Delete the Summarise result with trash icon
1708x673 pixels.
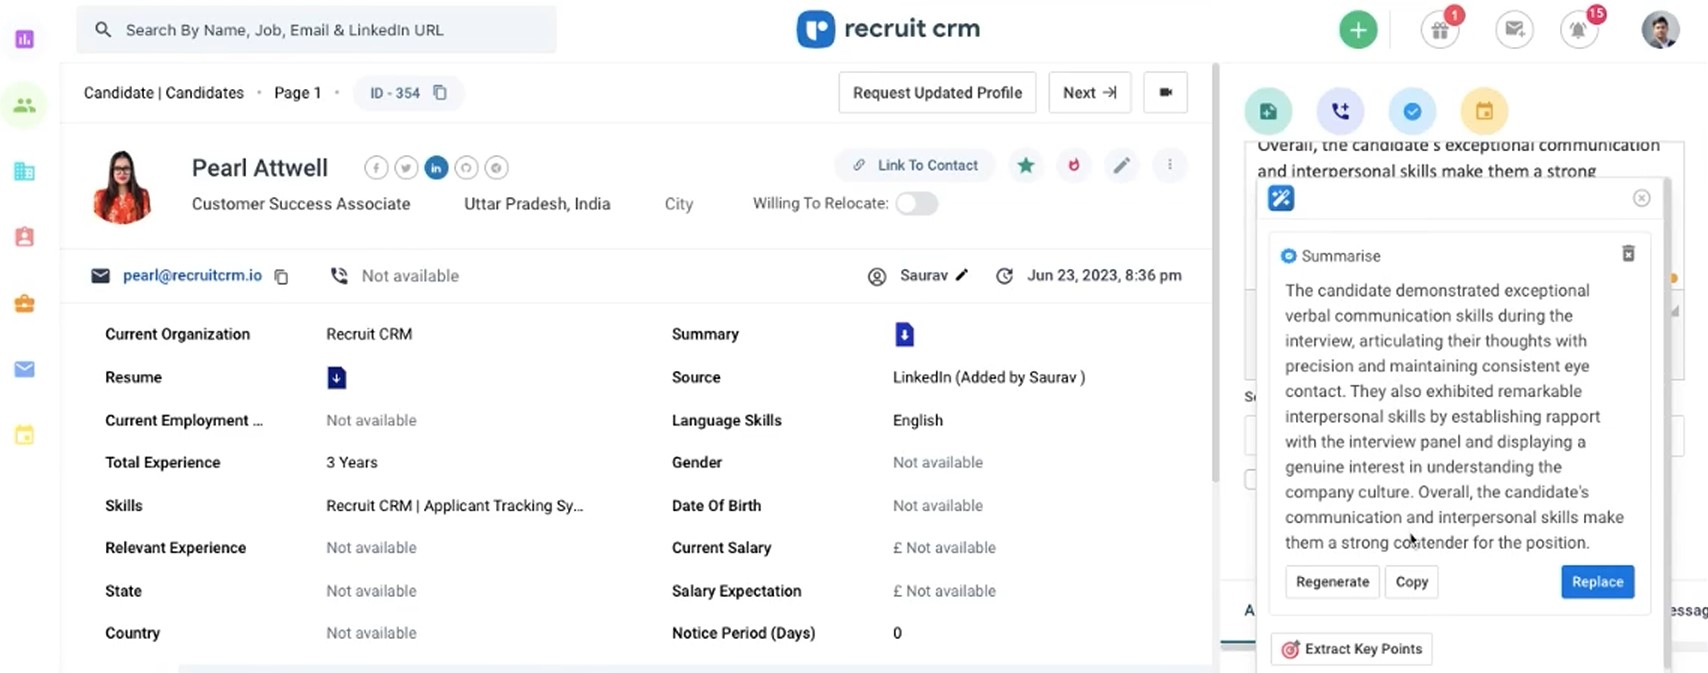click(1628, 254)
